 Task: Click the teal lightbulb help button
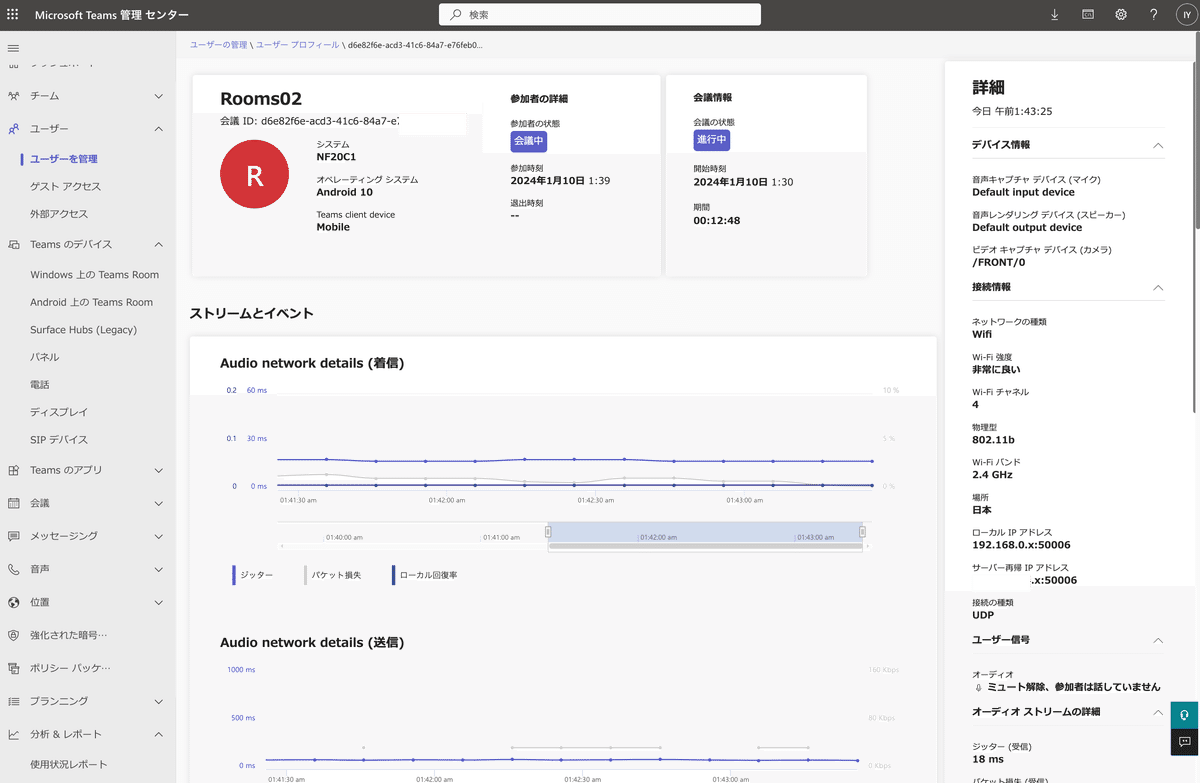pos(1185,715)
